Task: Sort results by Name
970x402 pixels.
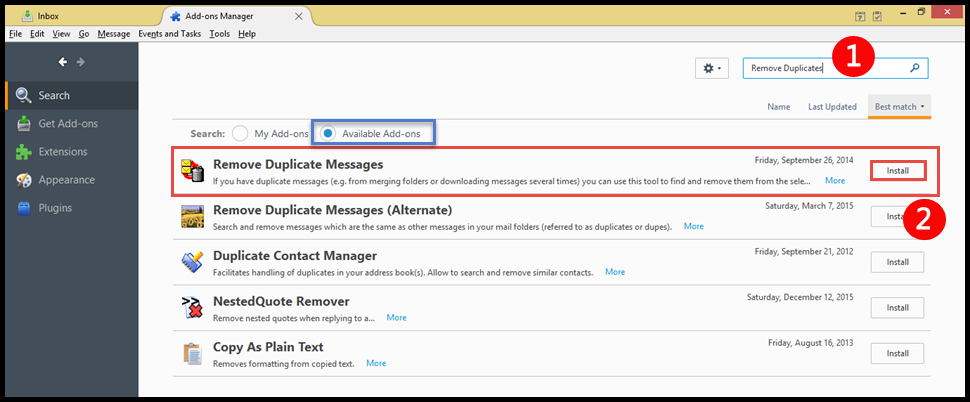Action: pyautogui.click(x=778, y=106)
